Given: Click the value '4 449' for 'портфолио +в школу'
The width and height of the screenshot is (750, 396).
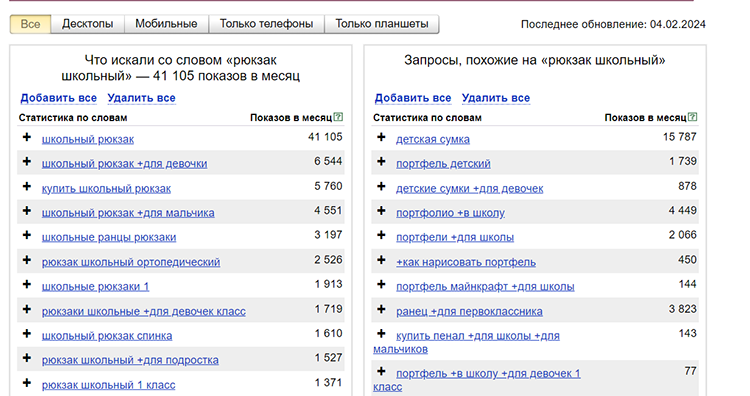Looking at the screenshot, I should [x=683, y=210].
